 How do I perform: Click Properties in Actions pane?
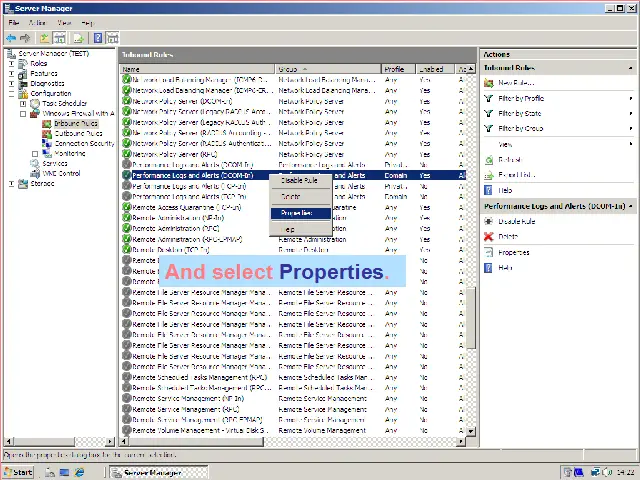[x=513, y=253]
